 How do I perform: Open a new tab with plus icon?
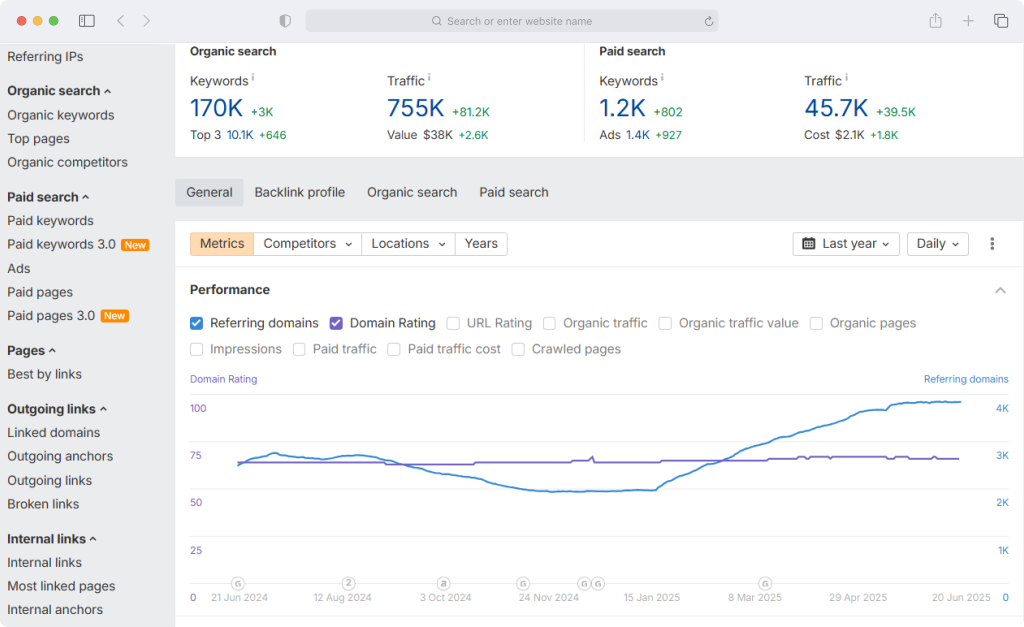(968, 21)
